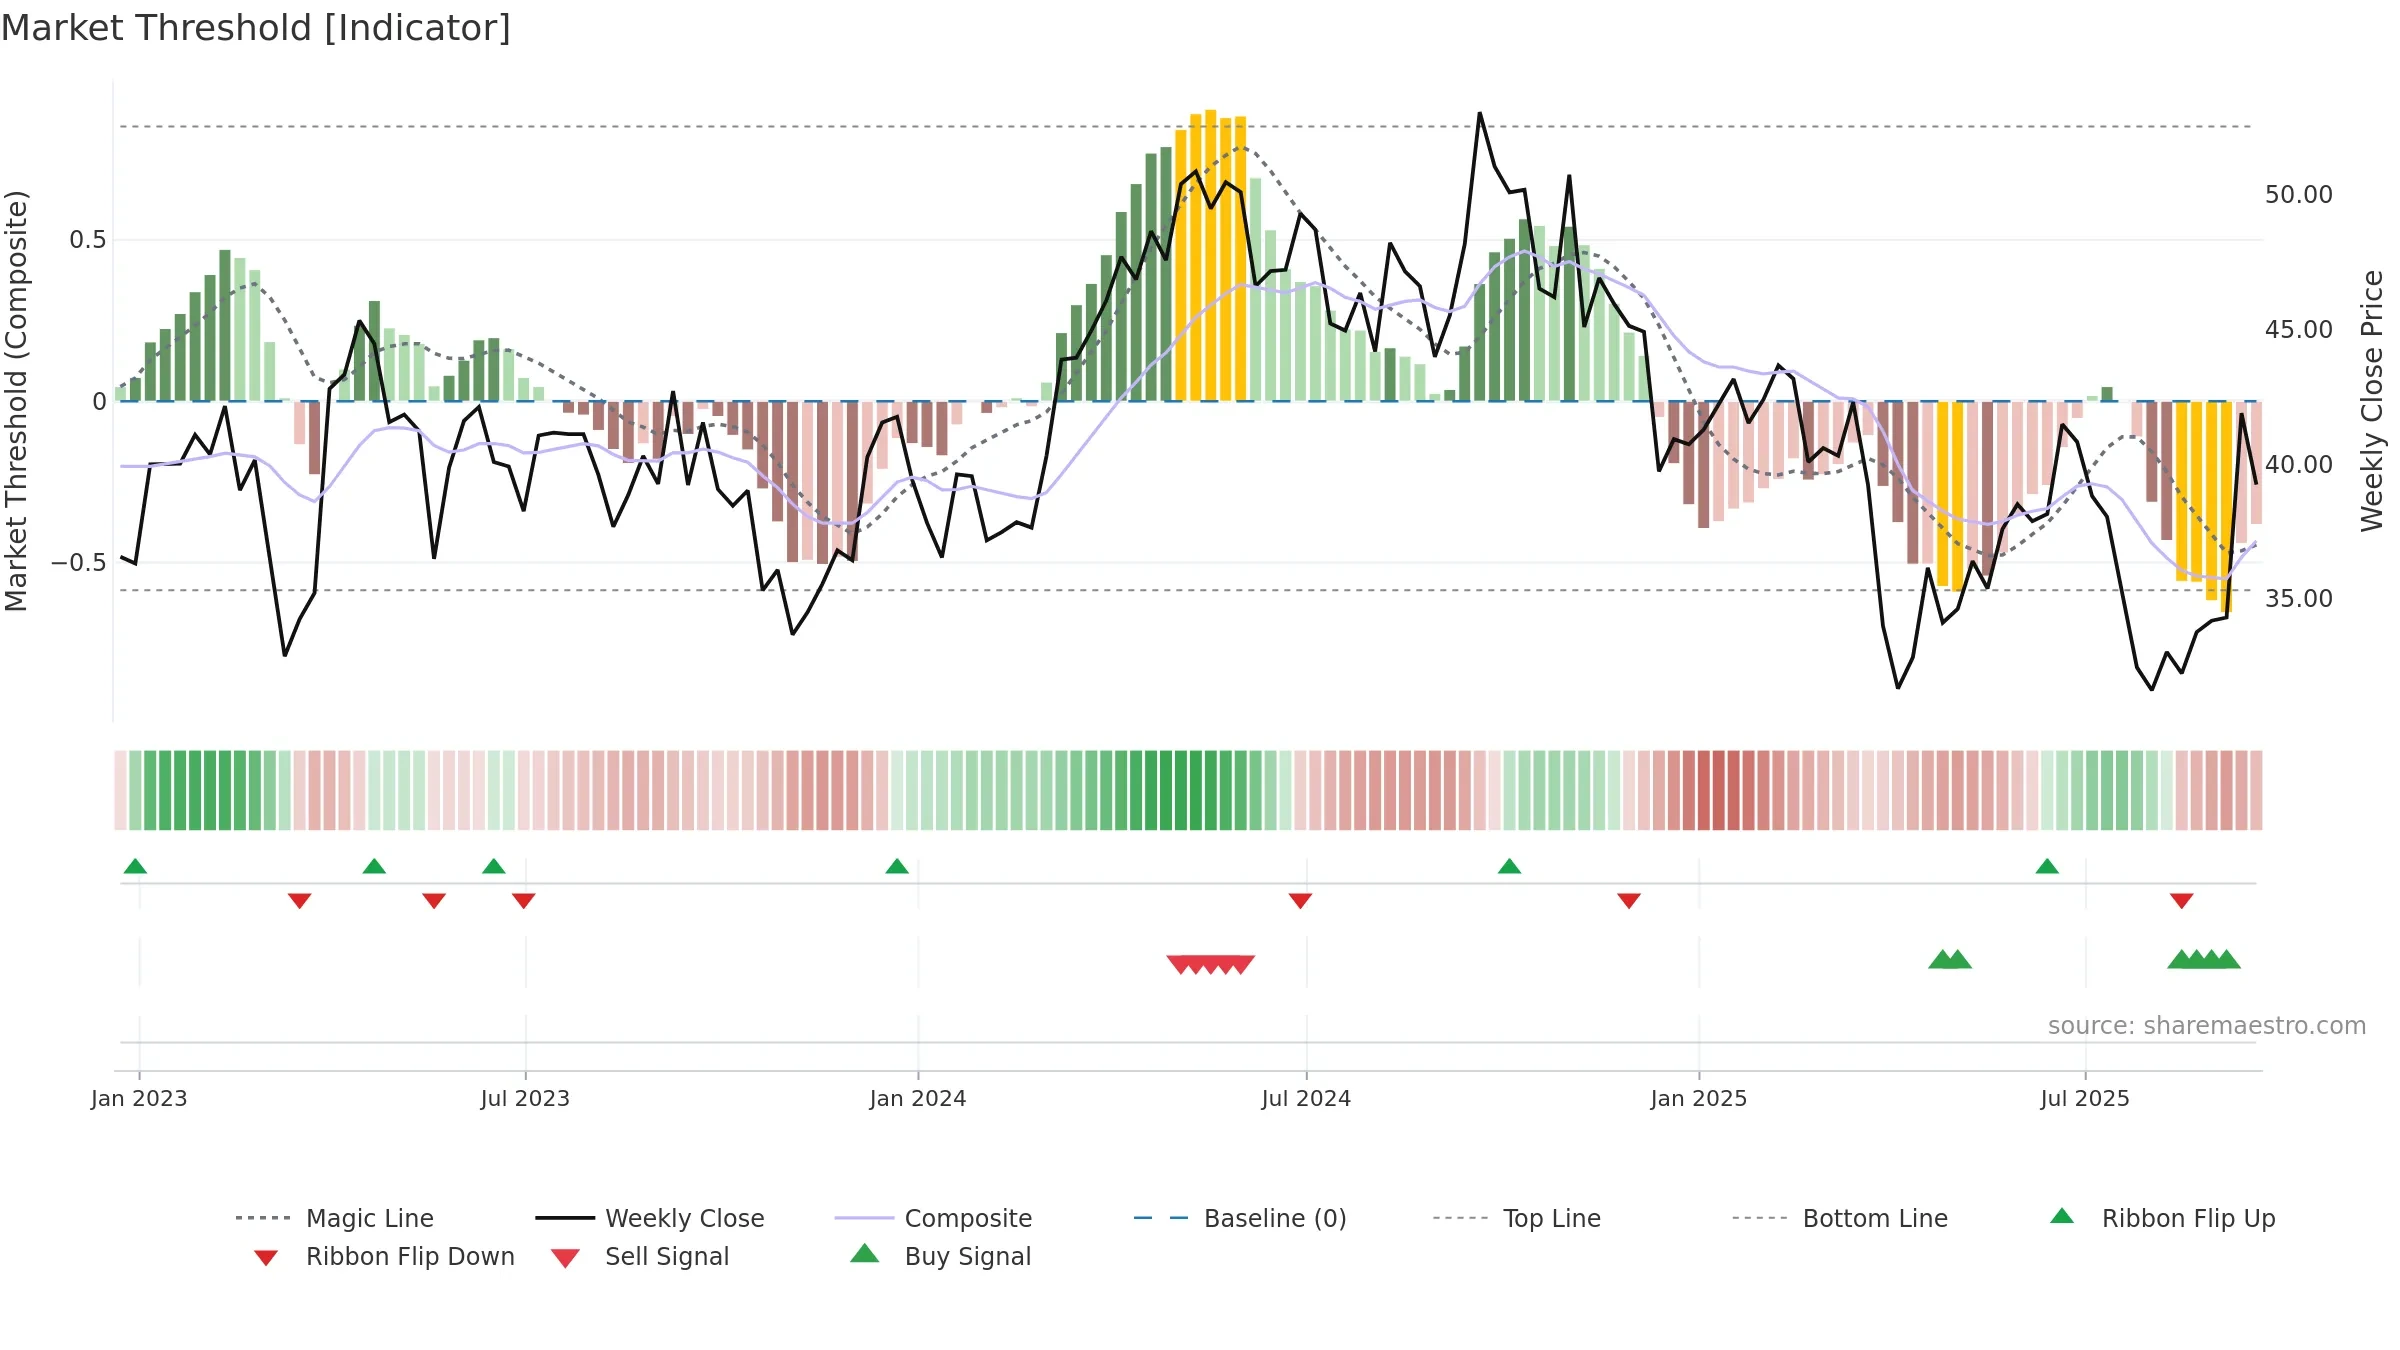Click the Jan 2023 x-axis label
This screenshot has width=2400, height=1350.
tap(139, 1098)
